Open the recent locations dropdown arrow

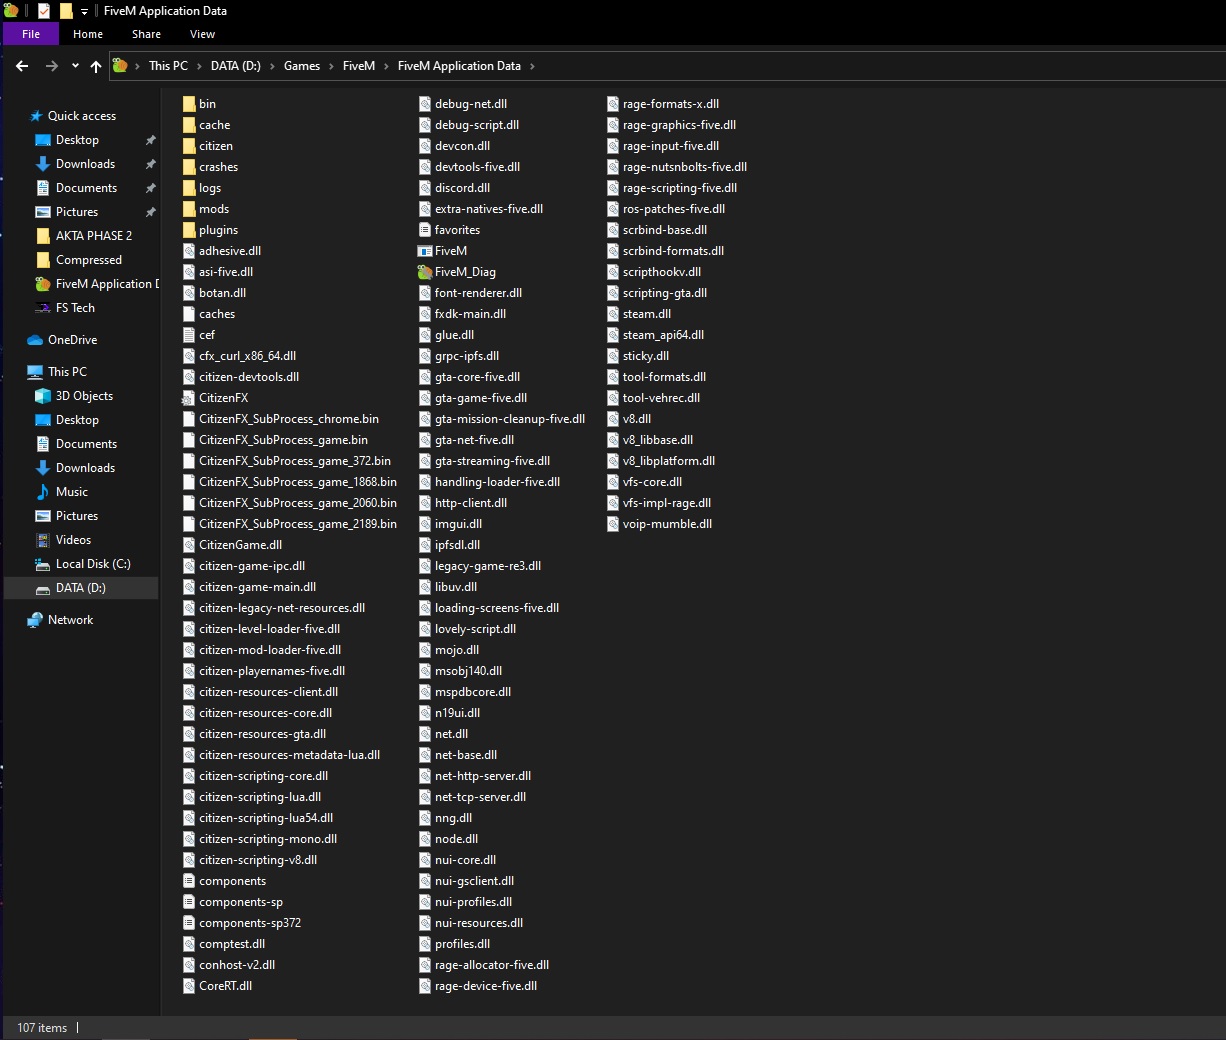tap(75, 66)
